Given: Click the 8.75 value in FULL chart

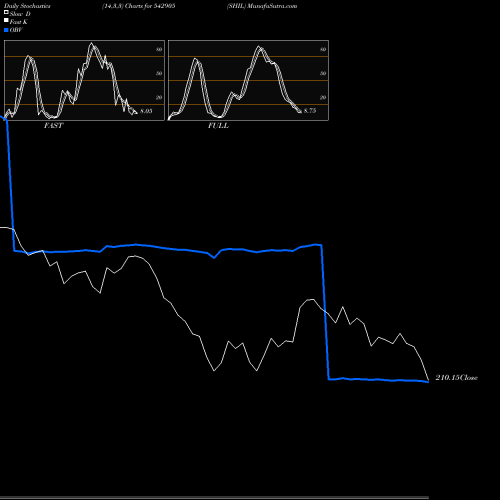Looking at the screenshot, I should pos(310,111).
